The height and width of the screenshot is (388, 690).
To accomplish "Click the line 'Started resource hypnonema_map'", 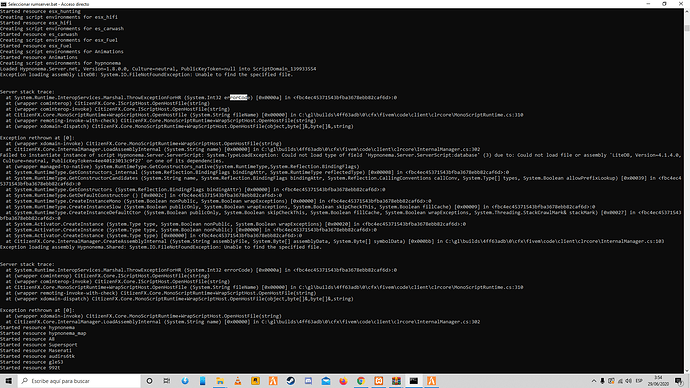I will (43, 333).
